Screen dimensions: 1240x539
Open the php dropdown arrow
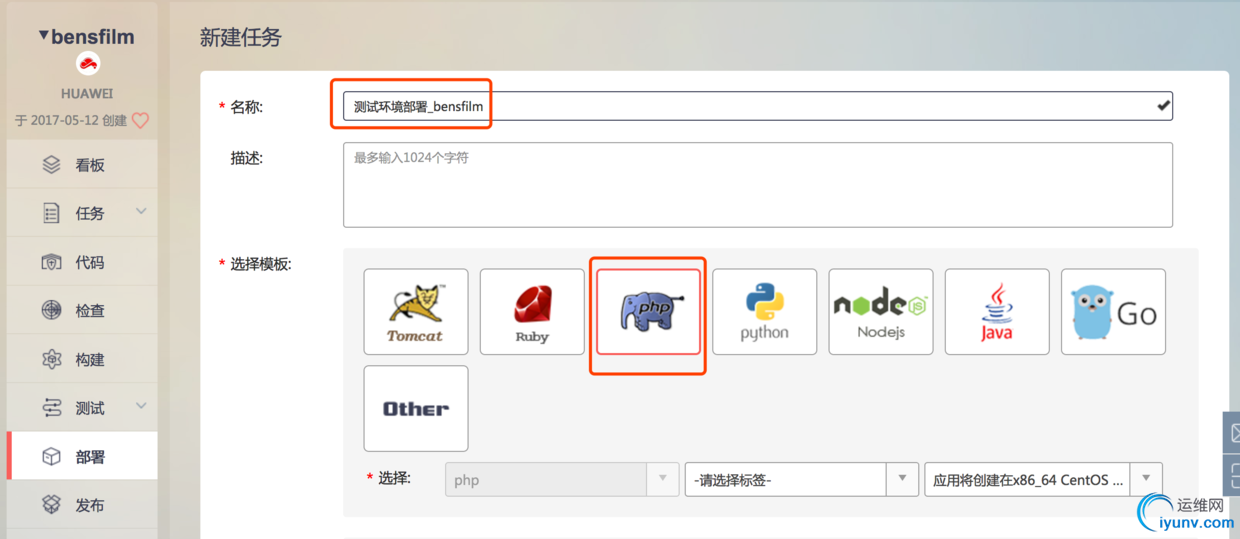click(662, 479)
